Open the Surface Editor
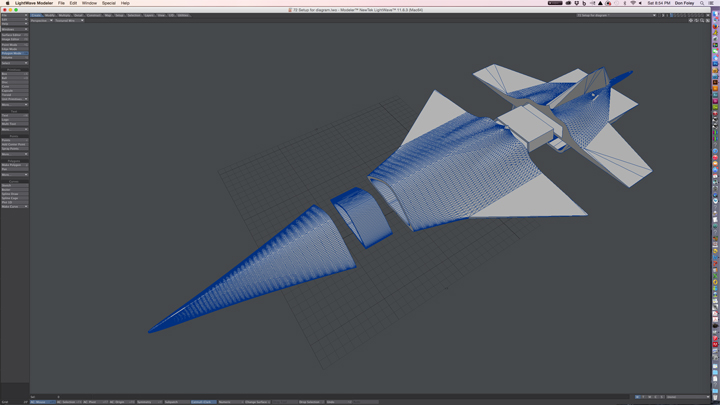Screen dimensions: 720x405 [14, 34]
